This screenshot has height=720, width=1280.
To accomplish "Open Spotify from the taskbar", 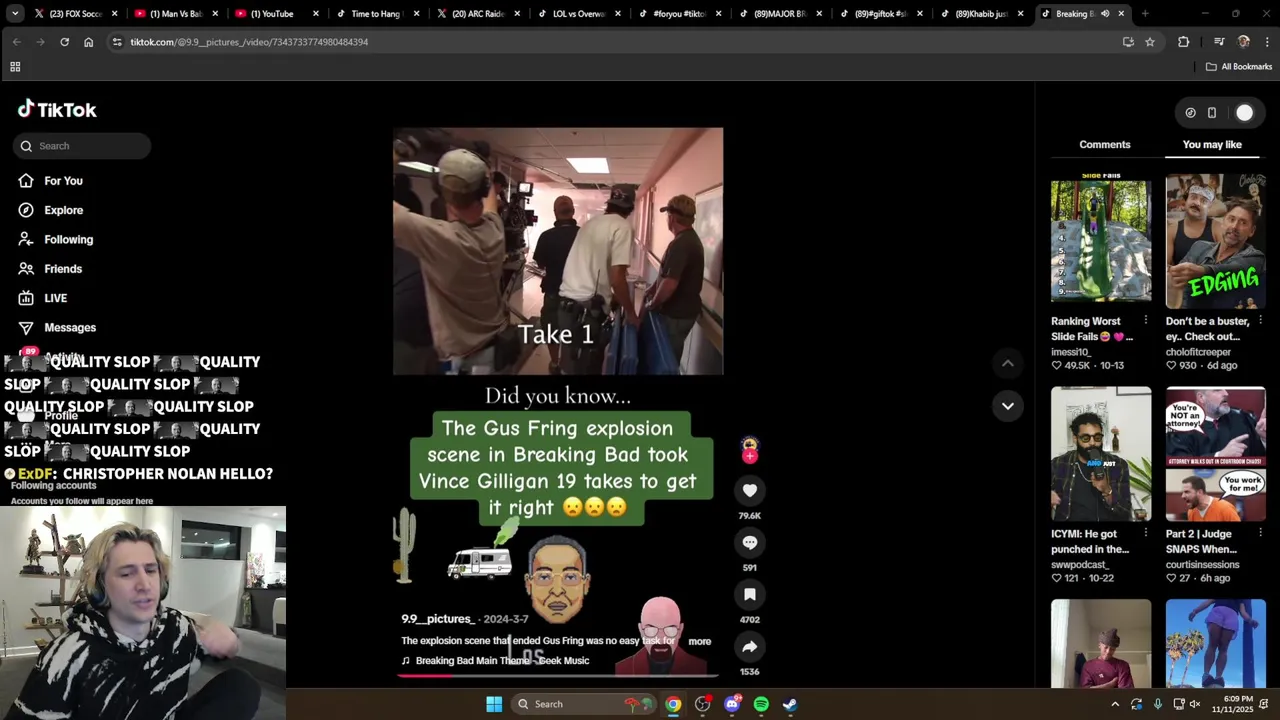I will click(761, 704).
